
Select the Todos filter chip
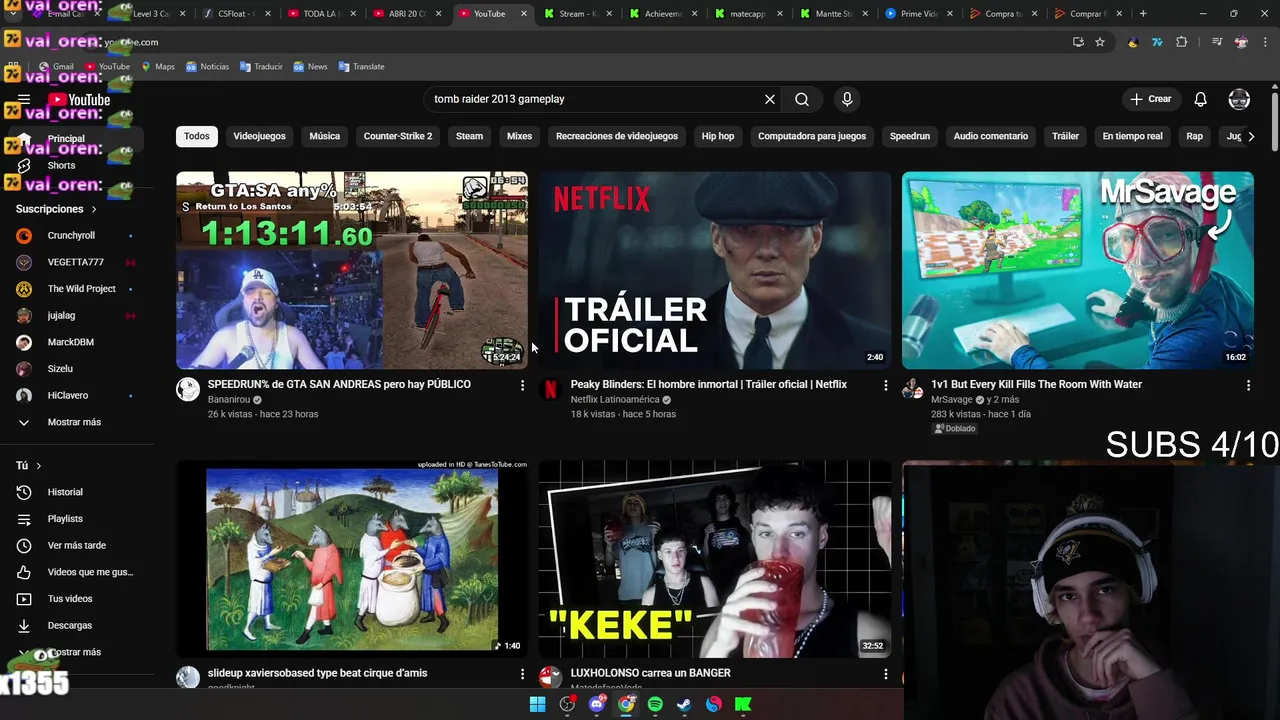(197, 136)
